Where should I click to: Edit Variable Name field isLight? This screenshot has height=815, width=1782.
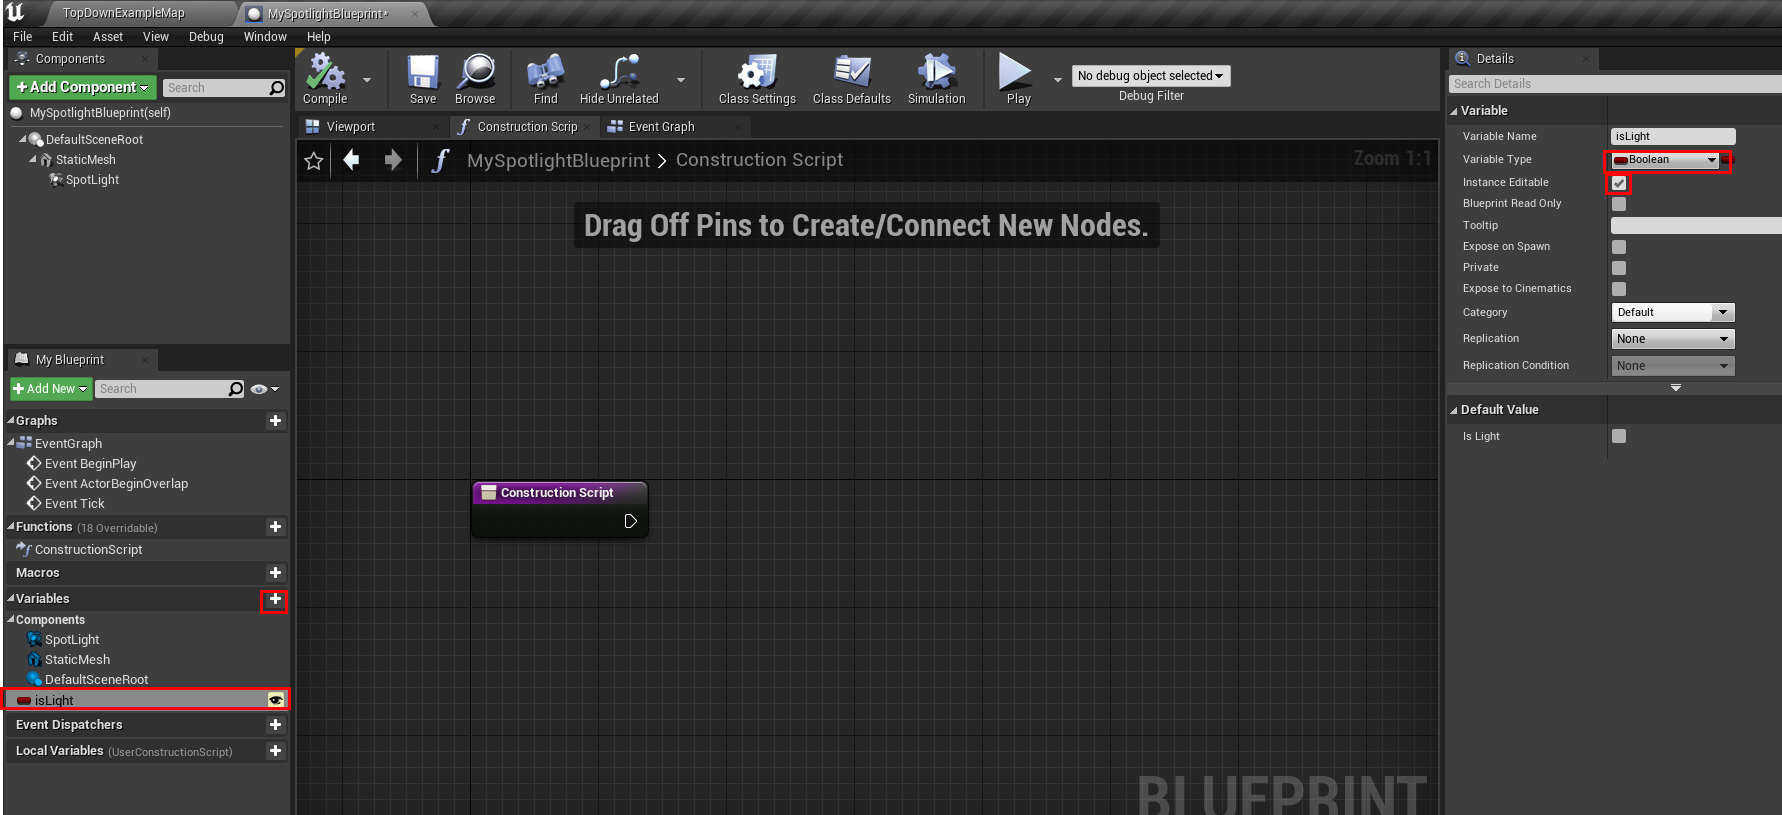1673,137
